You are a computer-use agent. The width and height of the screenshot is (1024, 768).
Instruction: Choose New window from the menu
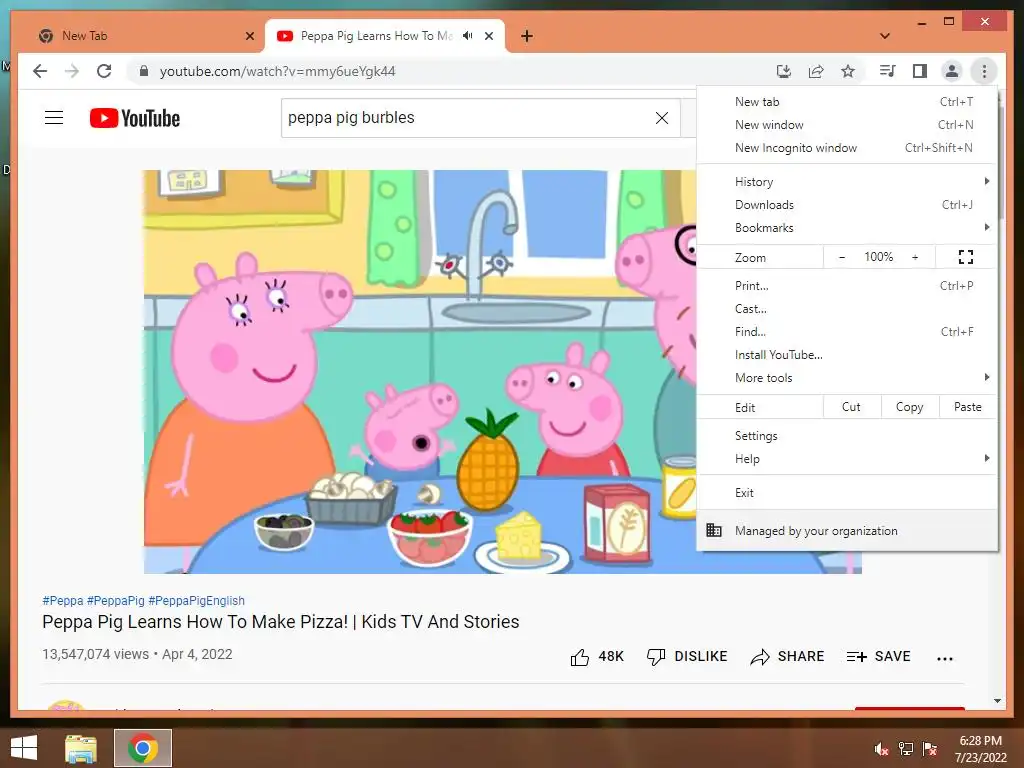pos(847,125)
